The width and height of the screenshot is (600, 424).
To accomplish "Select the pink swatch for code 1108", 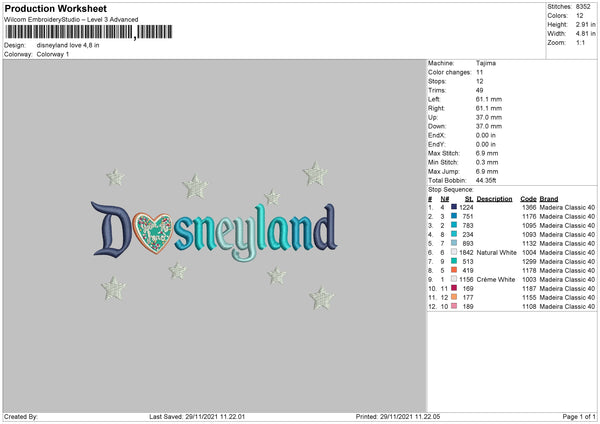I will pos(454,306).
